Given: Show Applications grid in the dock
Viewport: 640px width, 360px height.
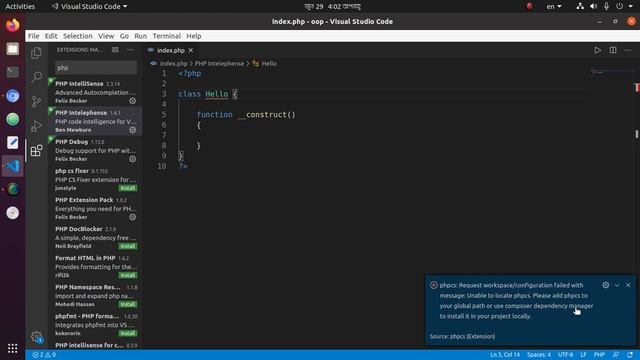Looking at the screenshot, I should (x=13, y=348).
